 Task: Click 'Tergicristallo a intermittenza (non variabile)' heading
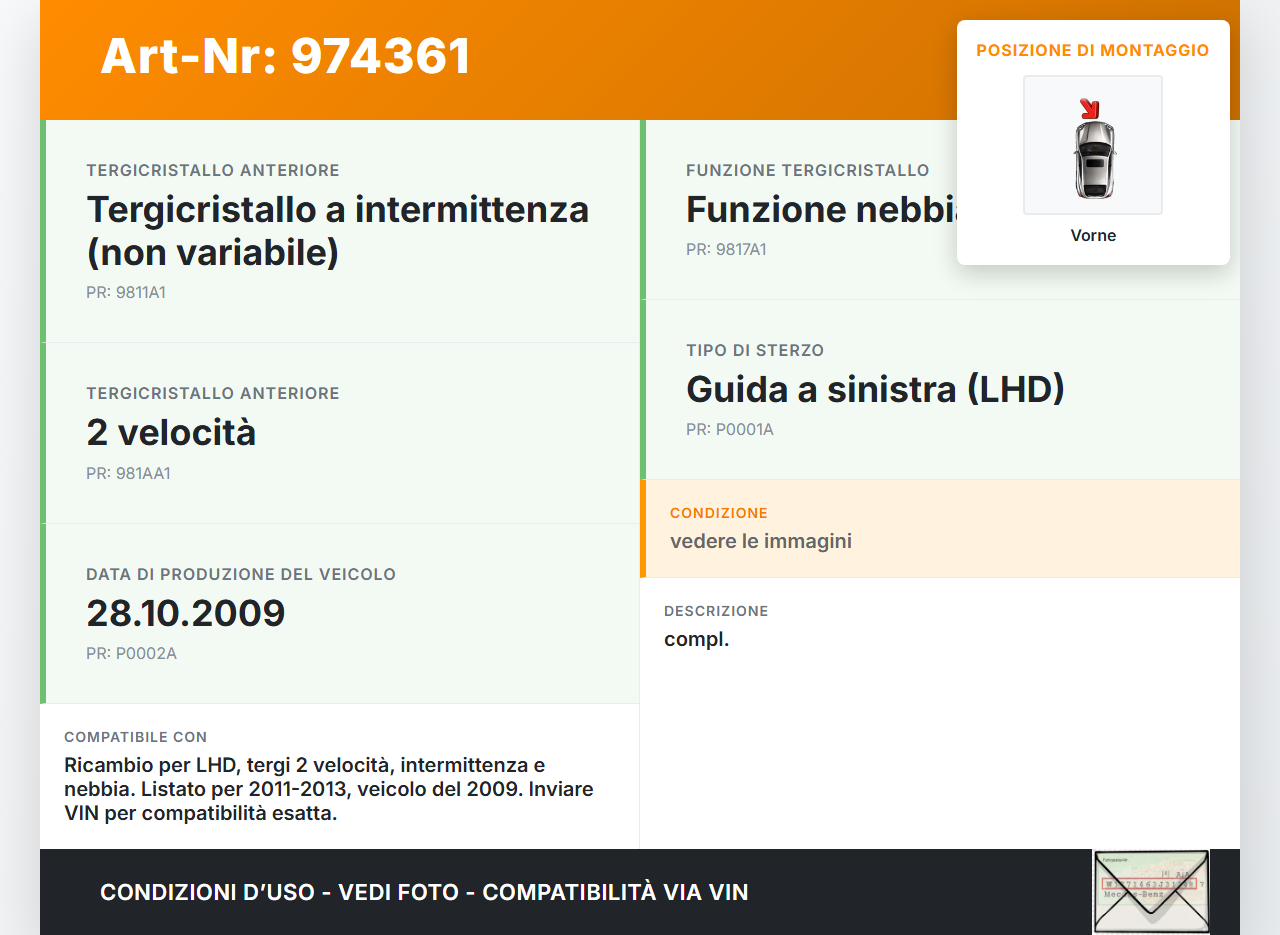[x=337, y=230]
